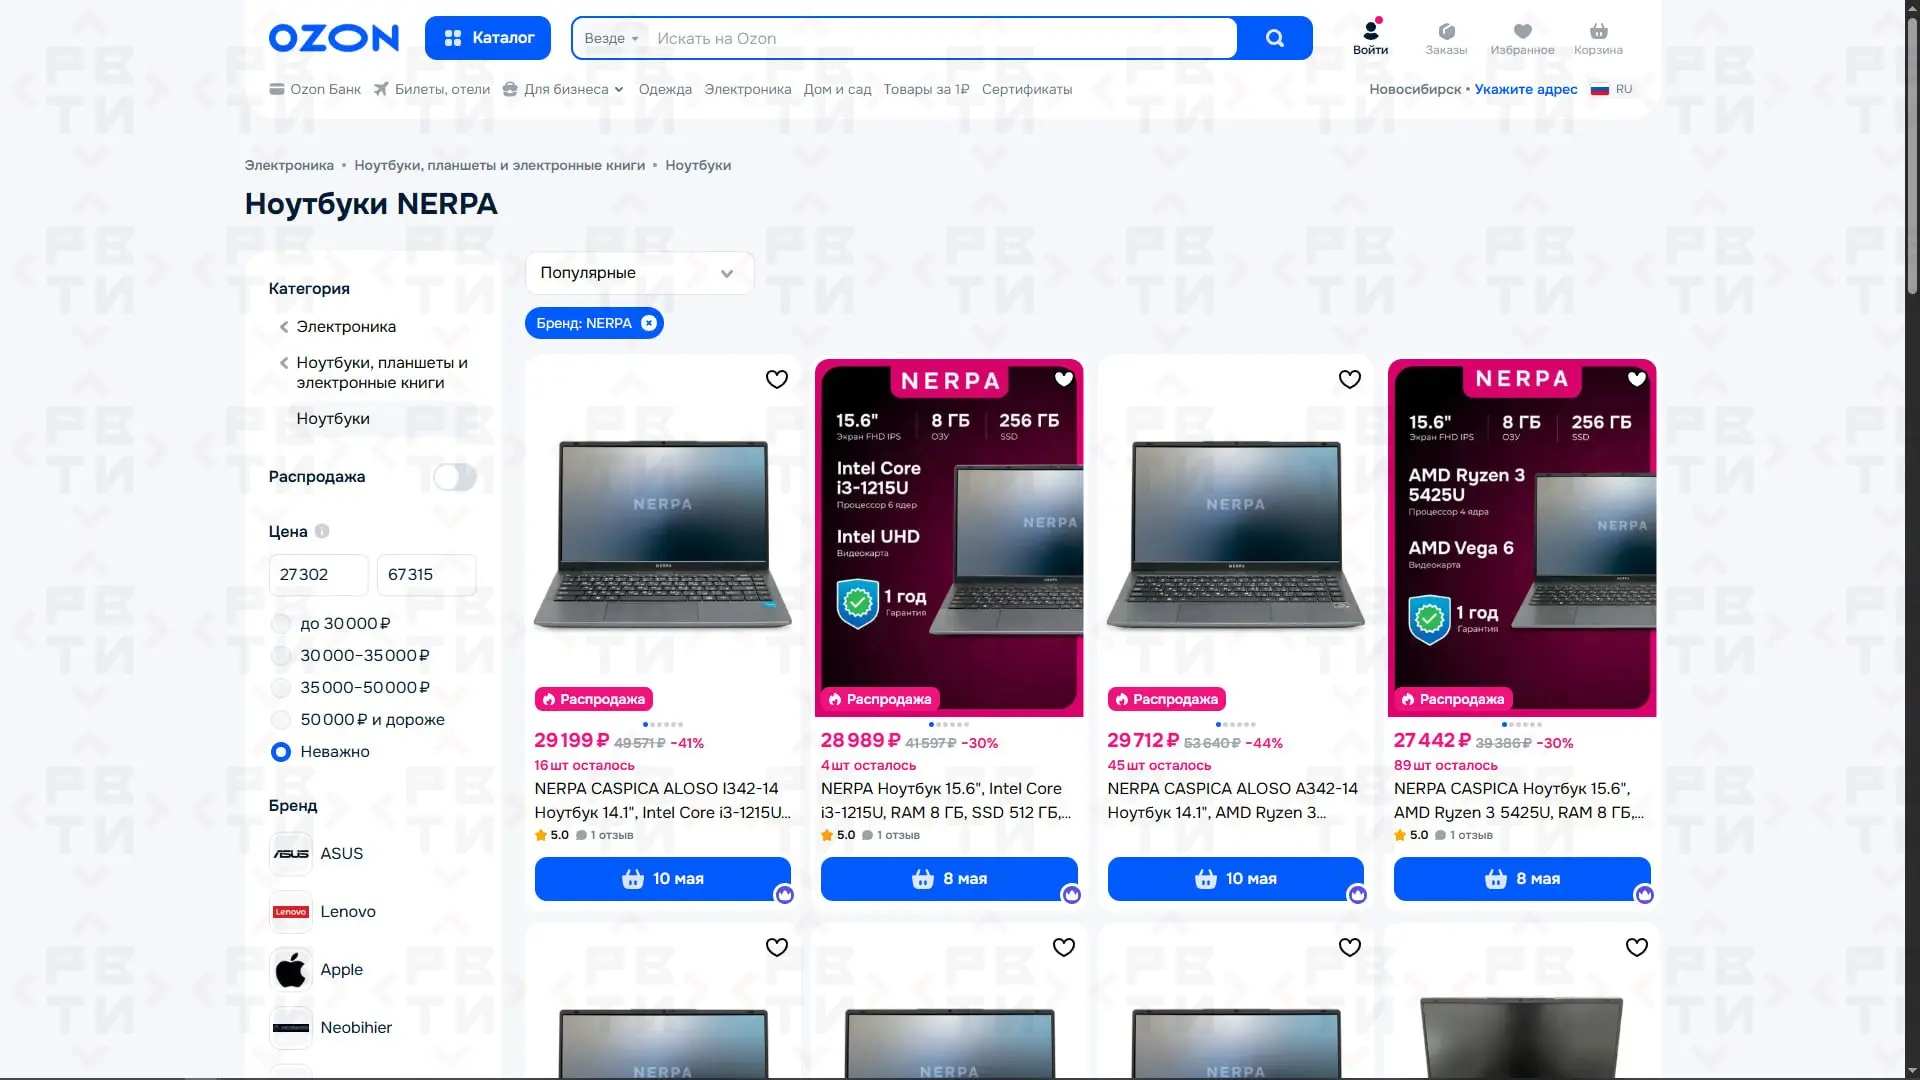Open the Заказы orders icon
The image size is (1920, 1080).
click(x=1446, y=38)
